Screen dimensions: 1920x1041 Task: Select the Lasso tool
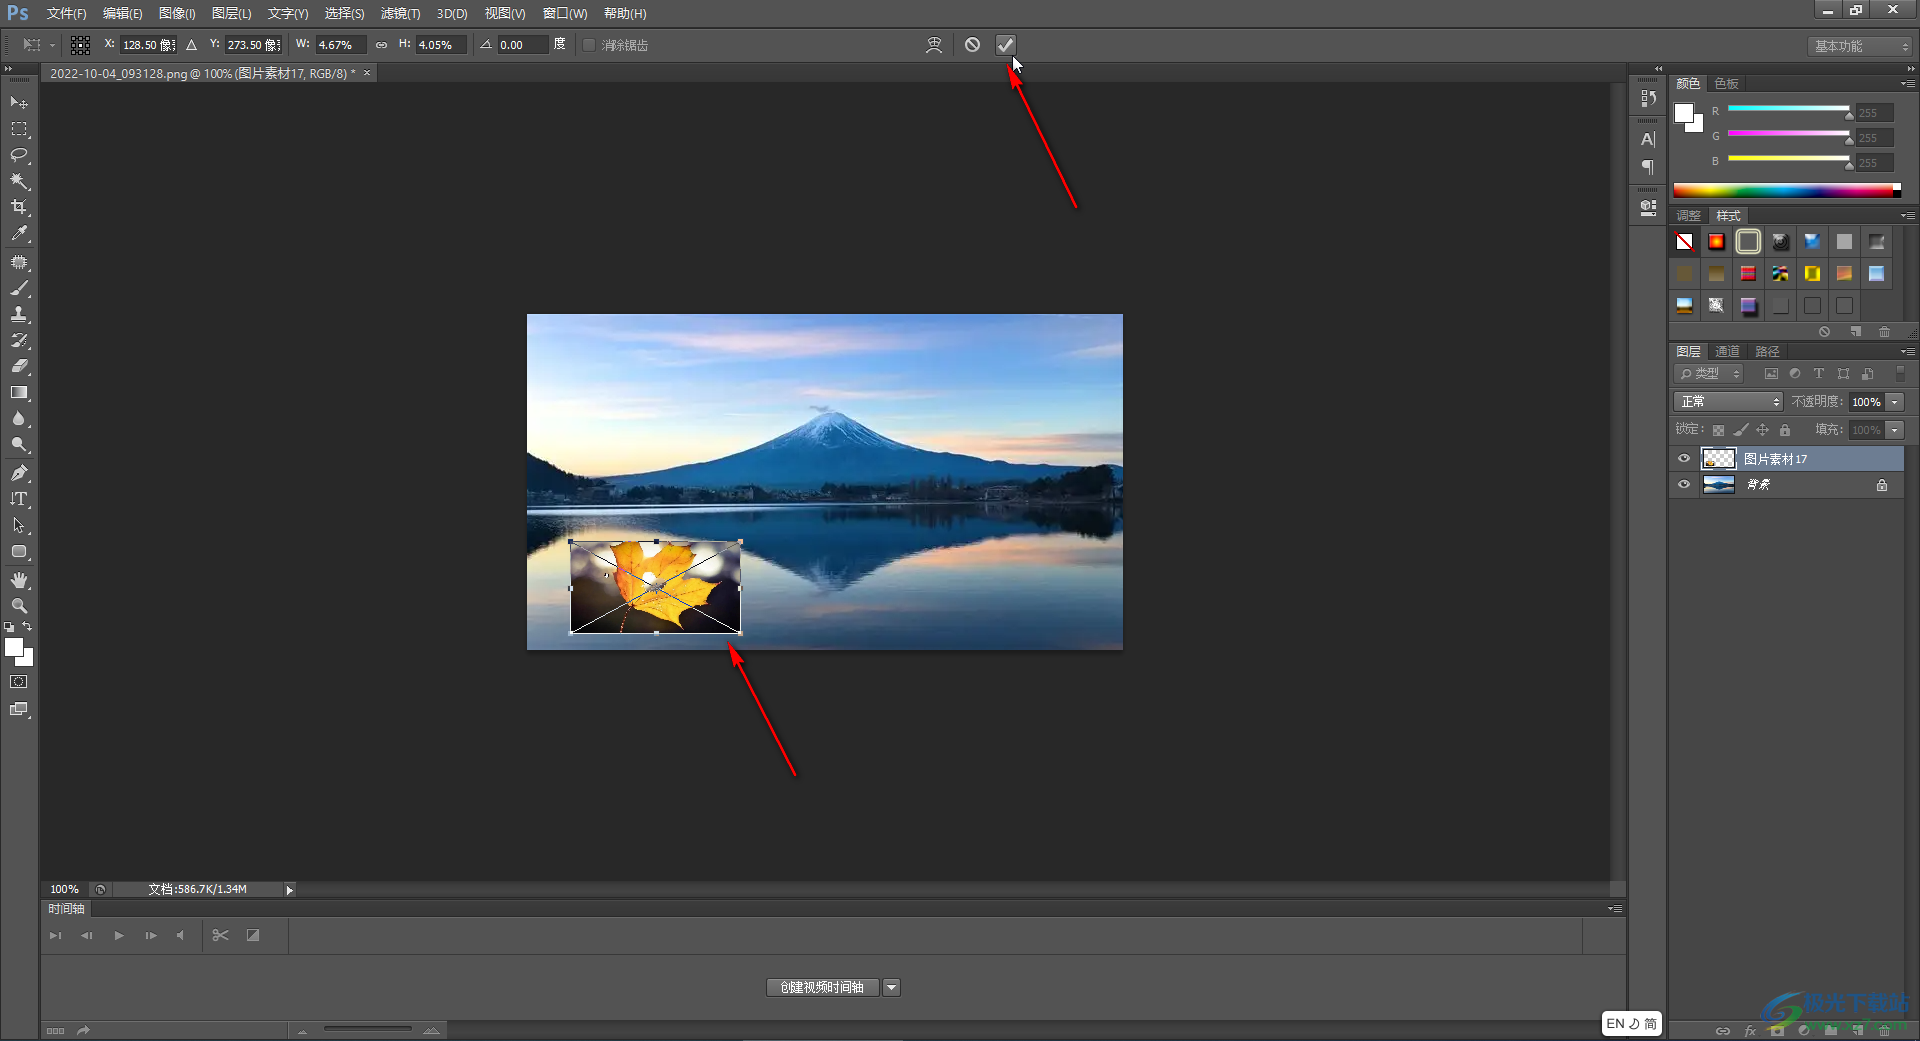click(19, 155)
